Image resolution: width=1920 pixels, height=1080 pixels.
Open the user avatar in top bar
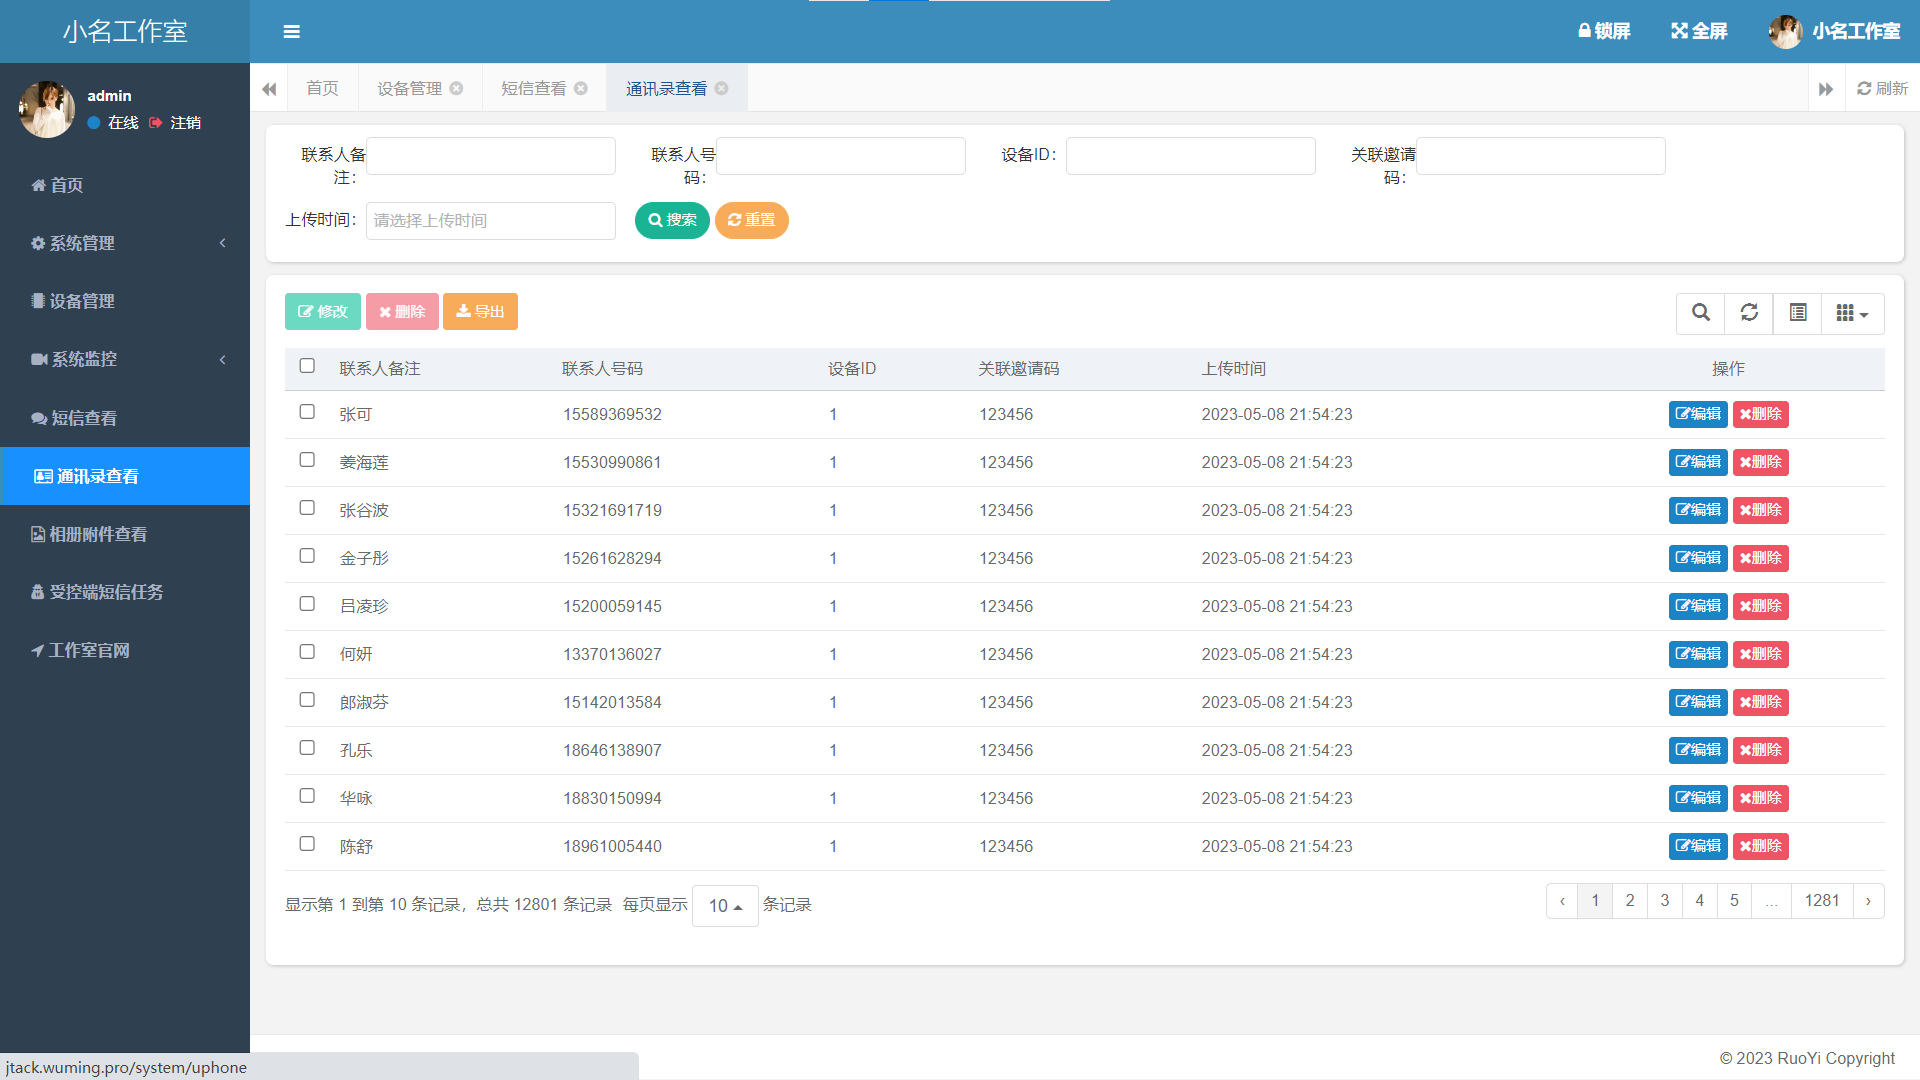pyautogui.click(x=1785, y=31)
